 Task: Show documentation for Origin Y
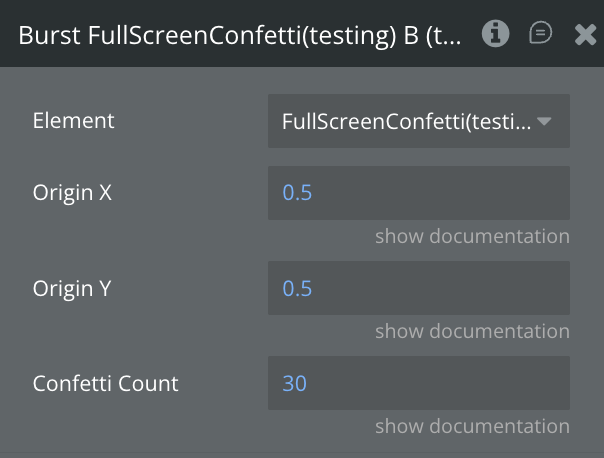(x=472, y=331)
